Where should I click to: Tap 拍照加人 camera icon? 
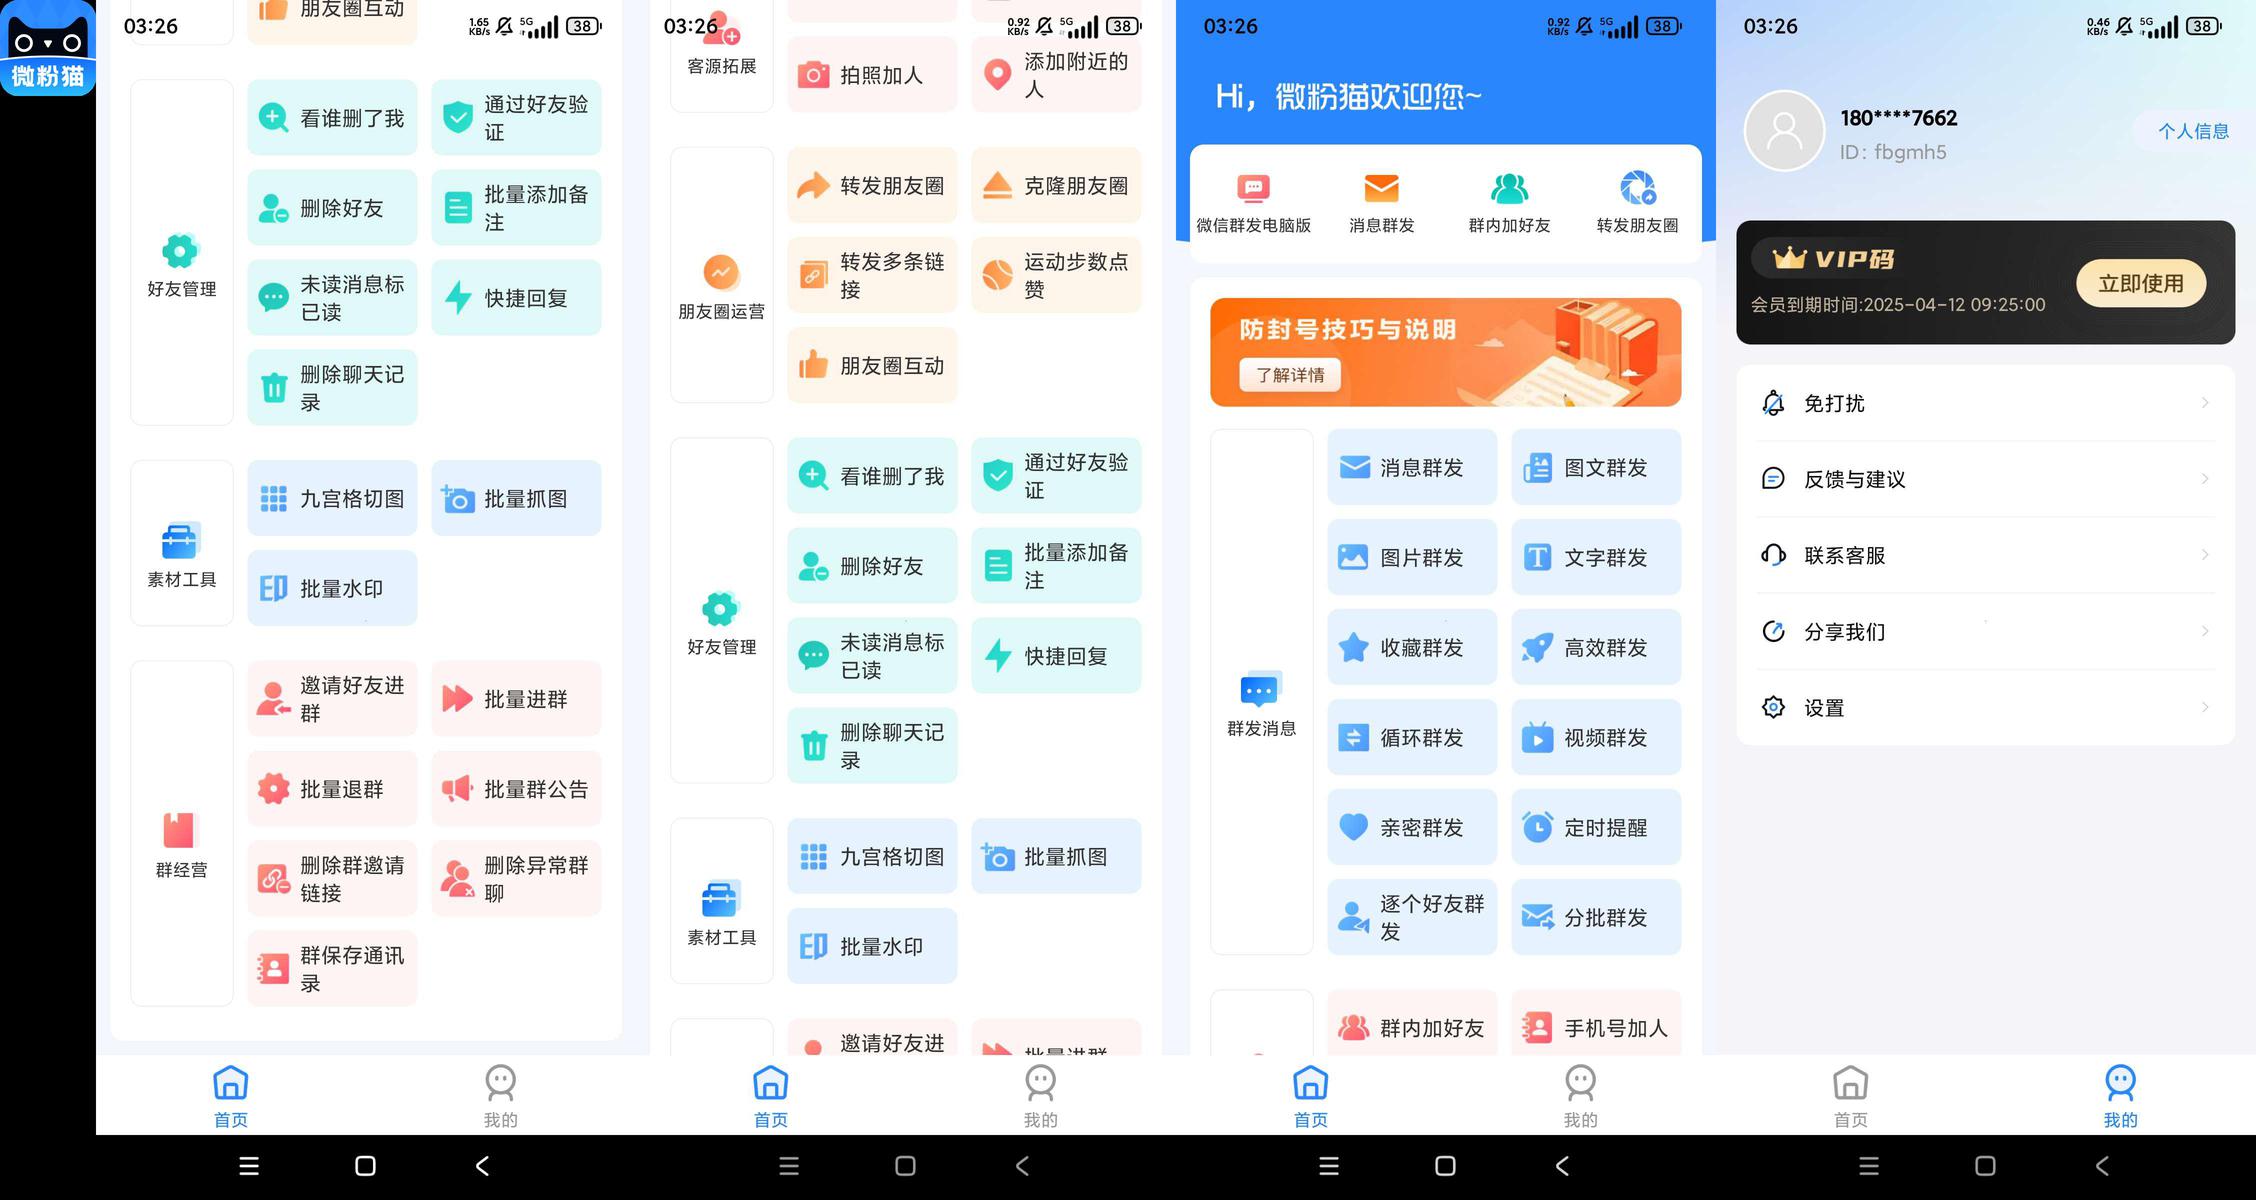click(x=813, y=75)
